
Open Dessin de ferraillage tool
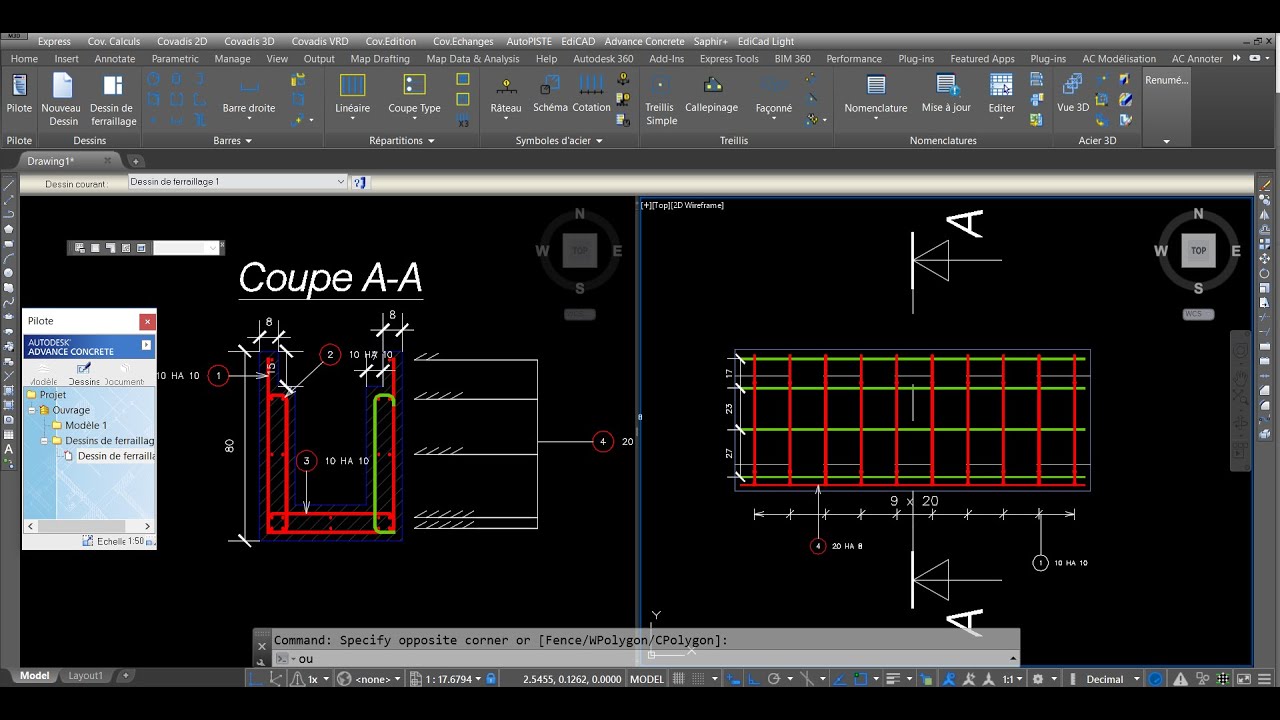pyautogui.click(x=112, y=100)
